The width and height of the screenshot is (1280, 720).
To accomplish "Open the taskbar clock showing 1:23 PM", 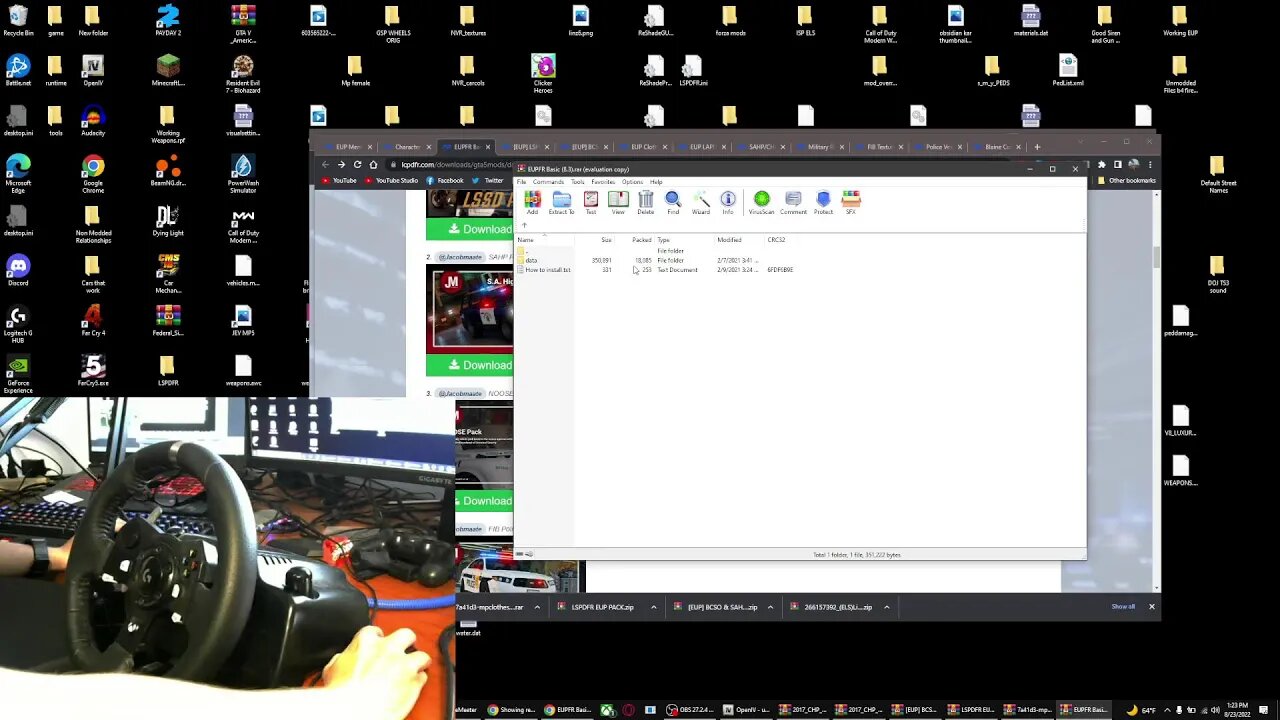I will coord(1239,710).
